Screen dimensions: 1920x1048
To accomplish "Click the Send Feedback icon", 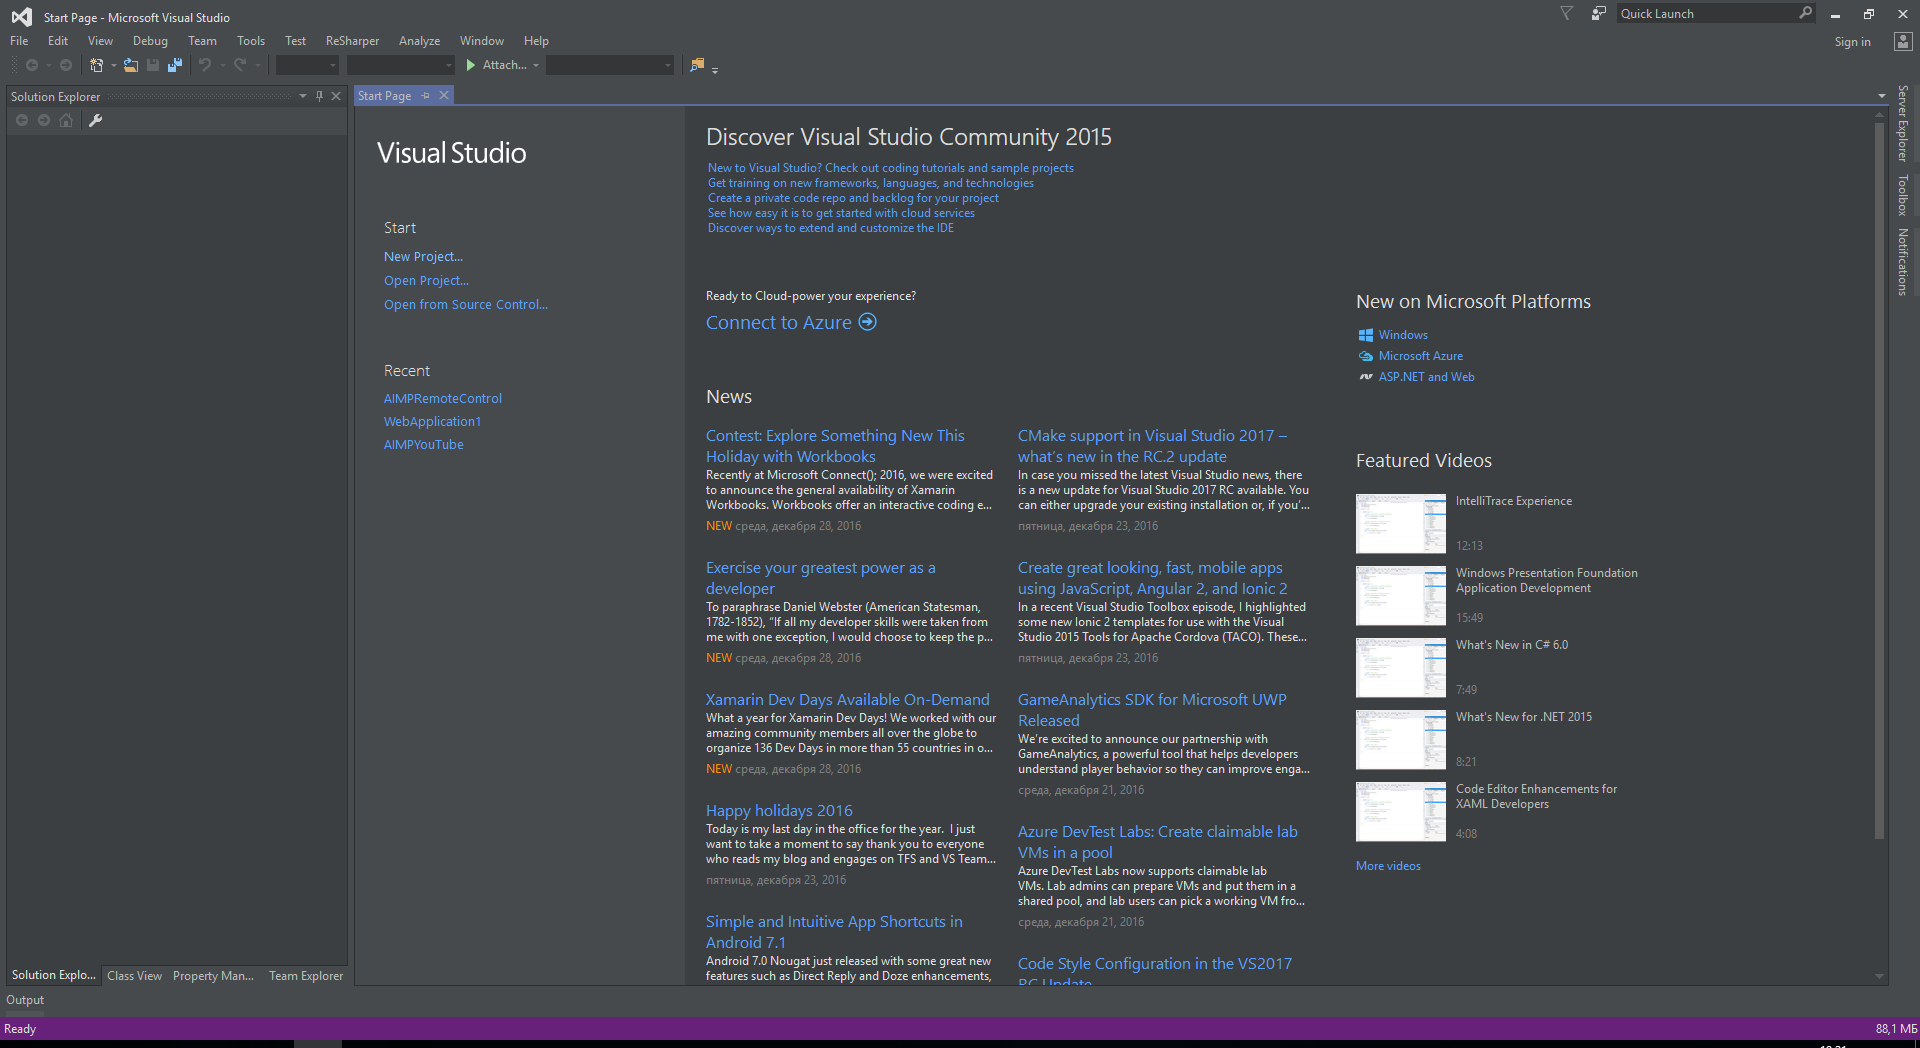I will click(x=1598, y=13).
